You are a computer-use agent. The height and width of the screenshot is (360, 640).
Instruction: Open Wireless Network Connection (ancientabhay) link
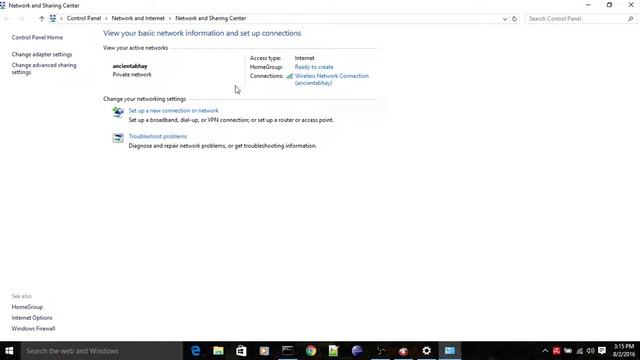click(x=331, y=79)
